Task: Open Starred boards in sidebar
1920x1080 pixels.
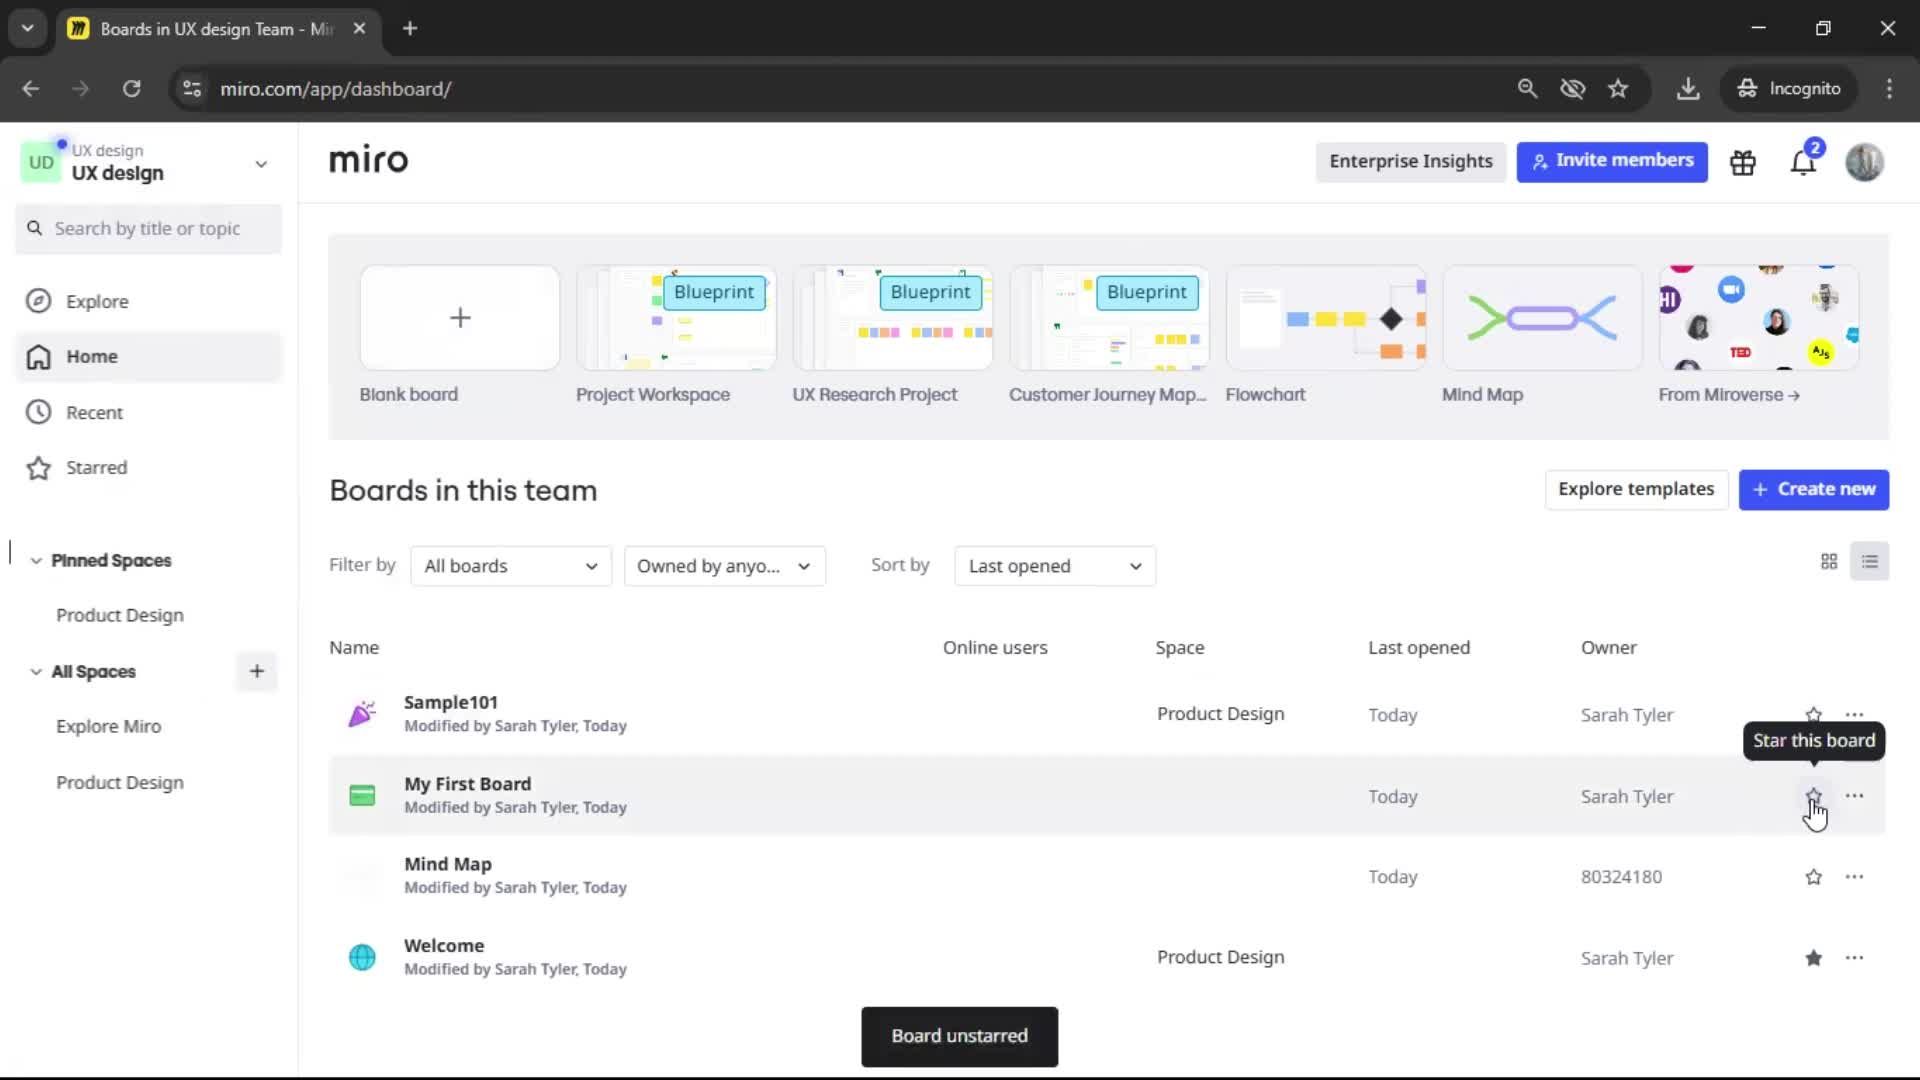Action: pyautogui.click(x=148, y=468)
